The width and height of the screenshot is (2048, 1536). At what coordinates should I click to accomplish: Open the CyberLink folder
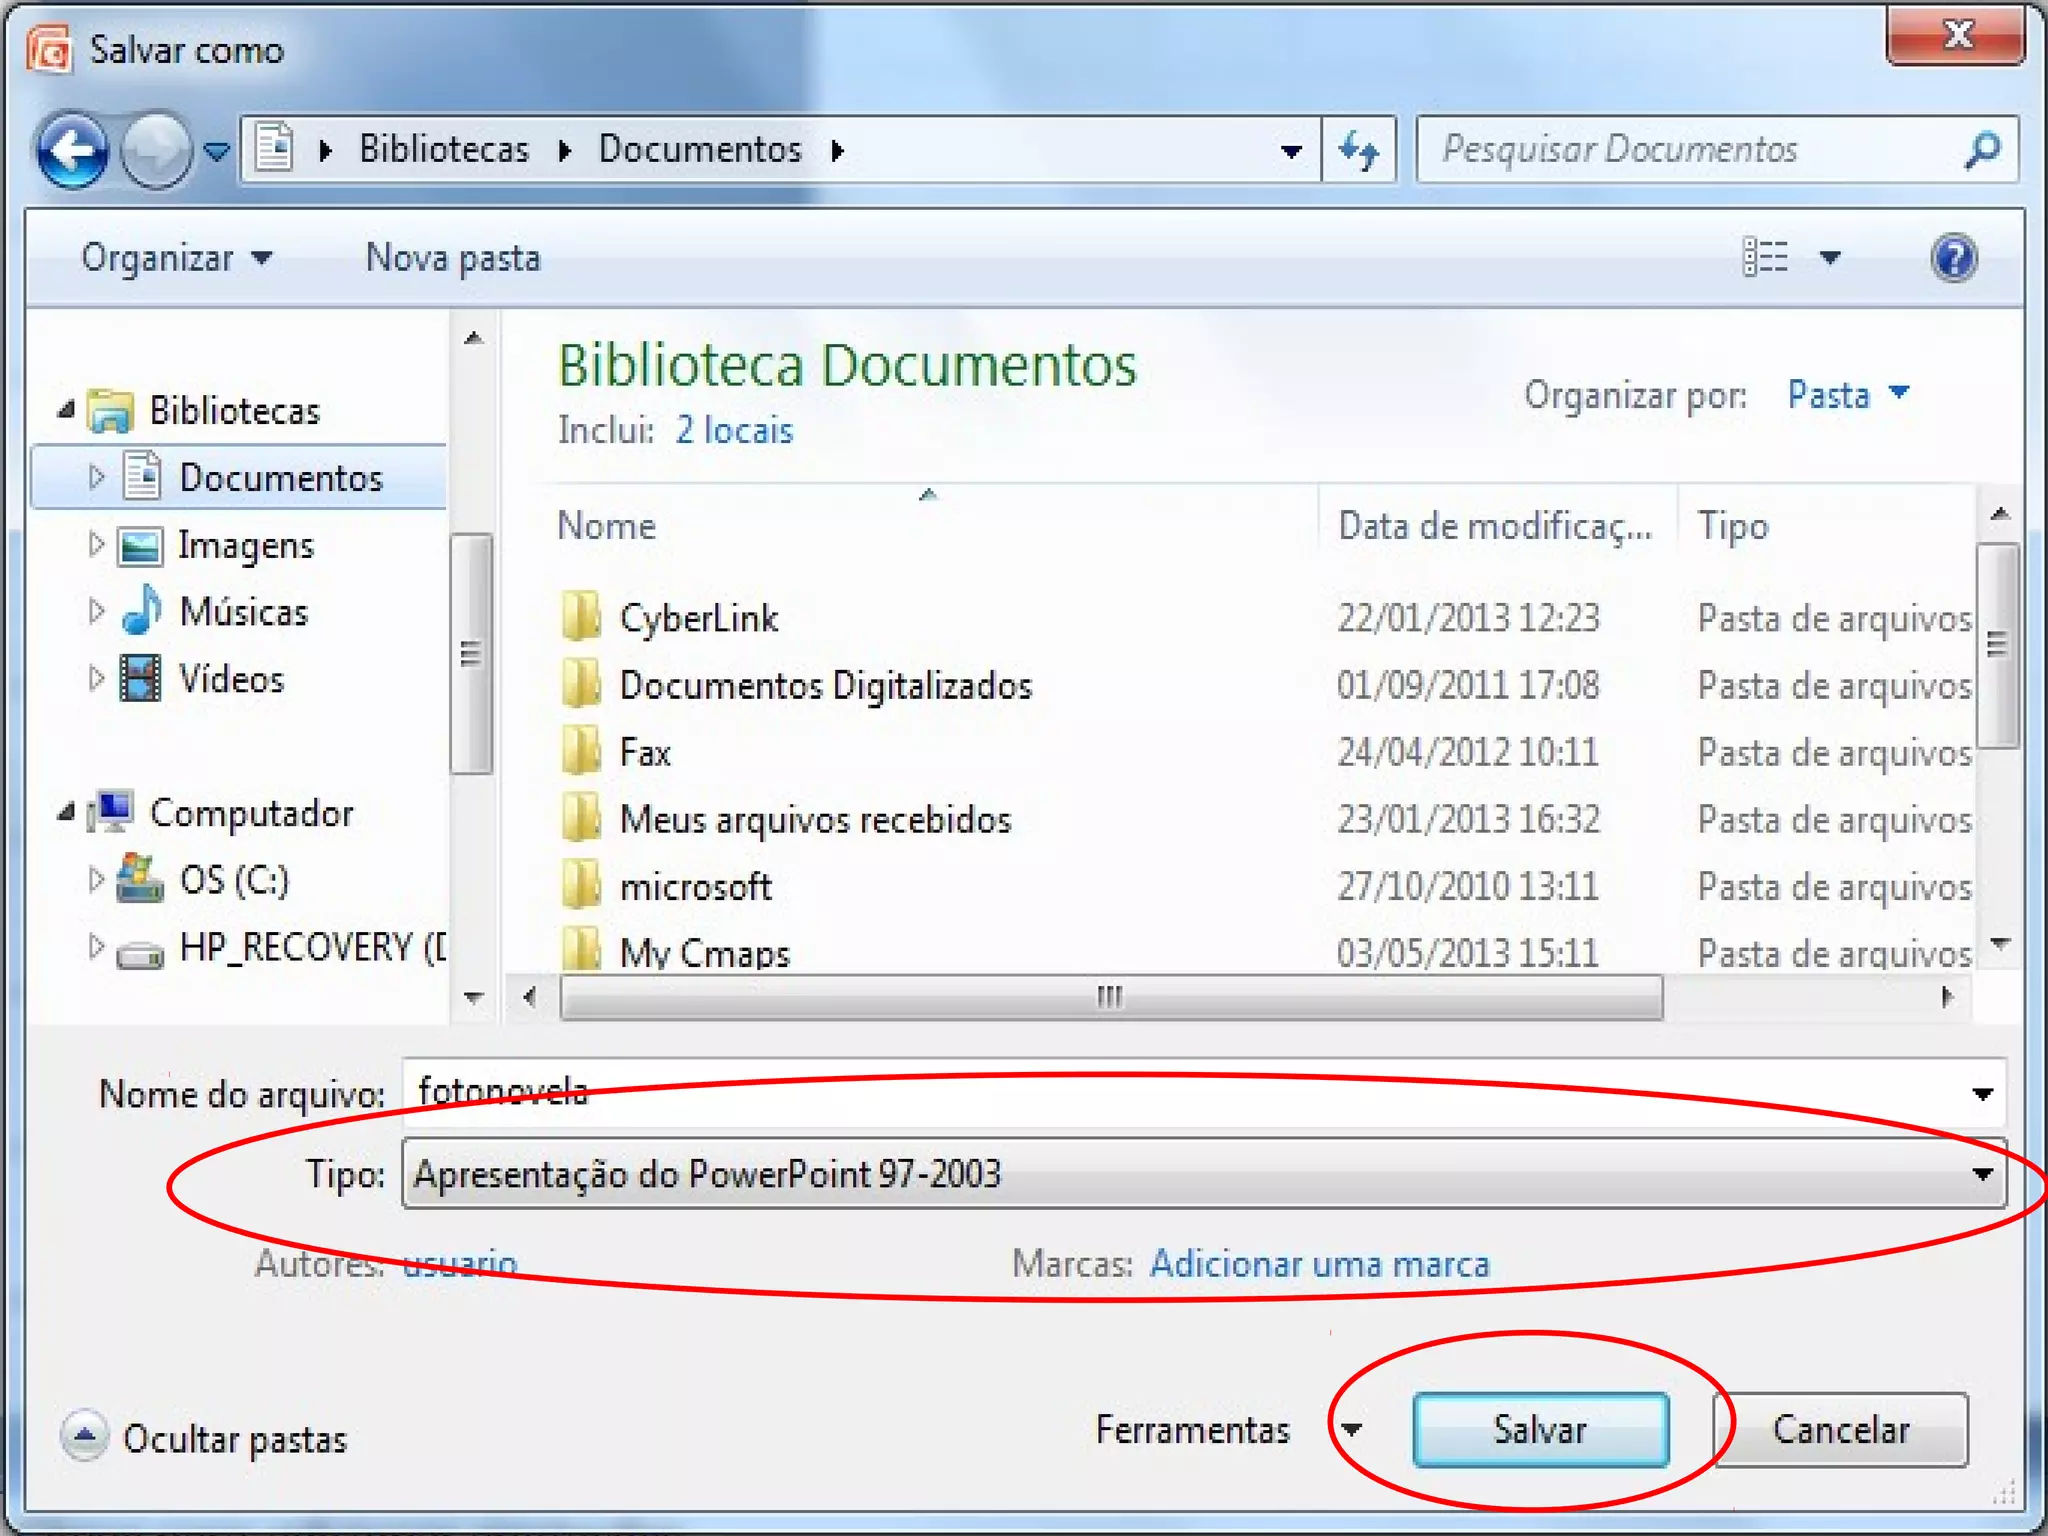pos(698,618)
